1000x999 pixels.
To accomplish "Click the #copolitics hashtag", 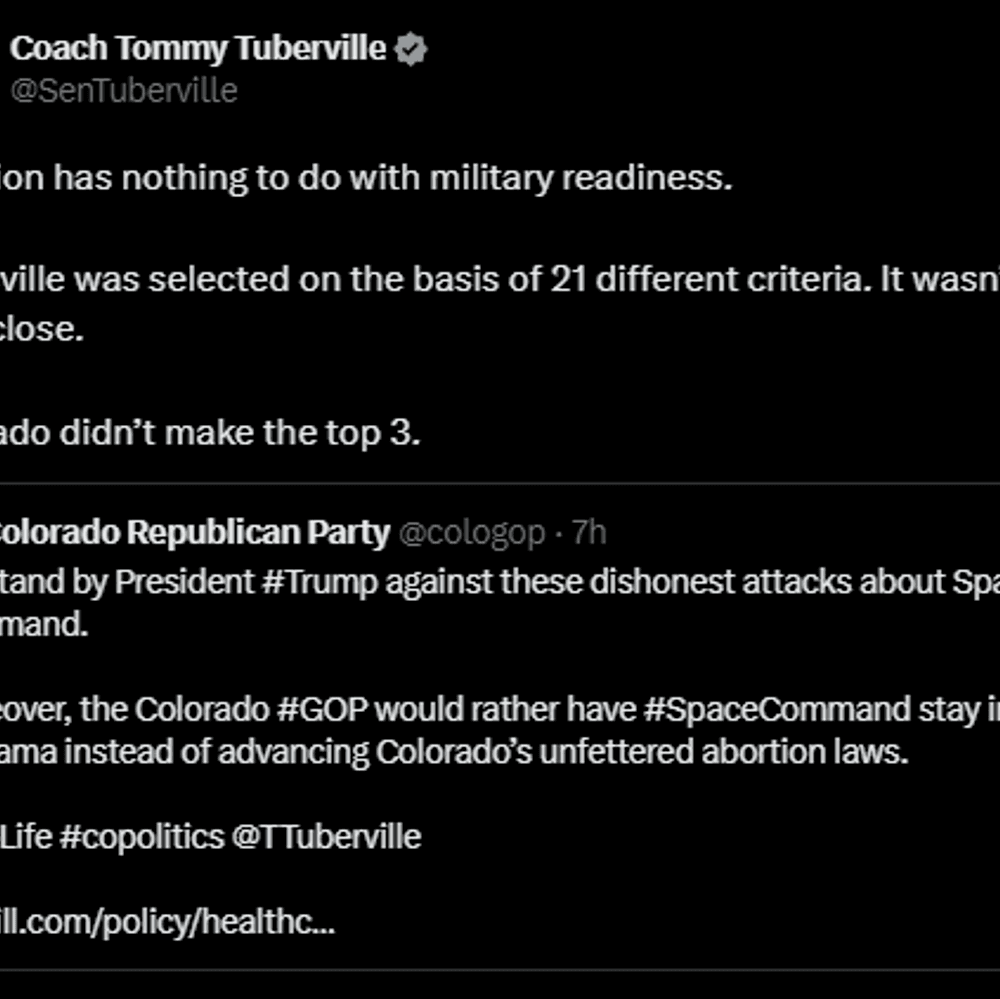I will pyautogui.click(x=142, y=837).
